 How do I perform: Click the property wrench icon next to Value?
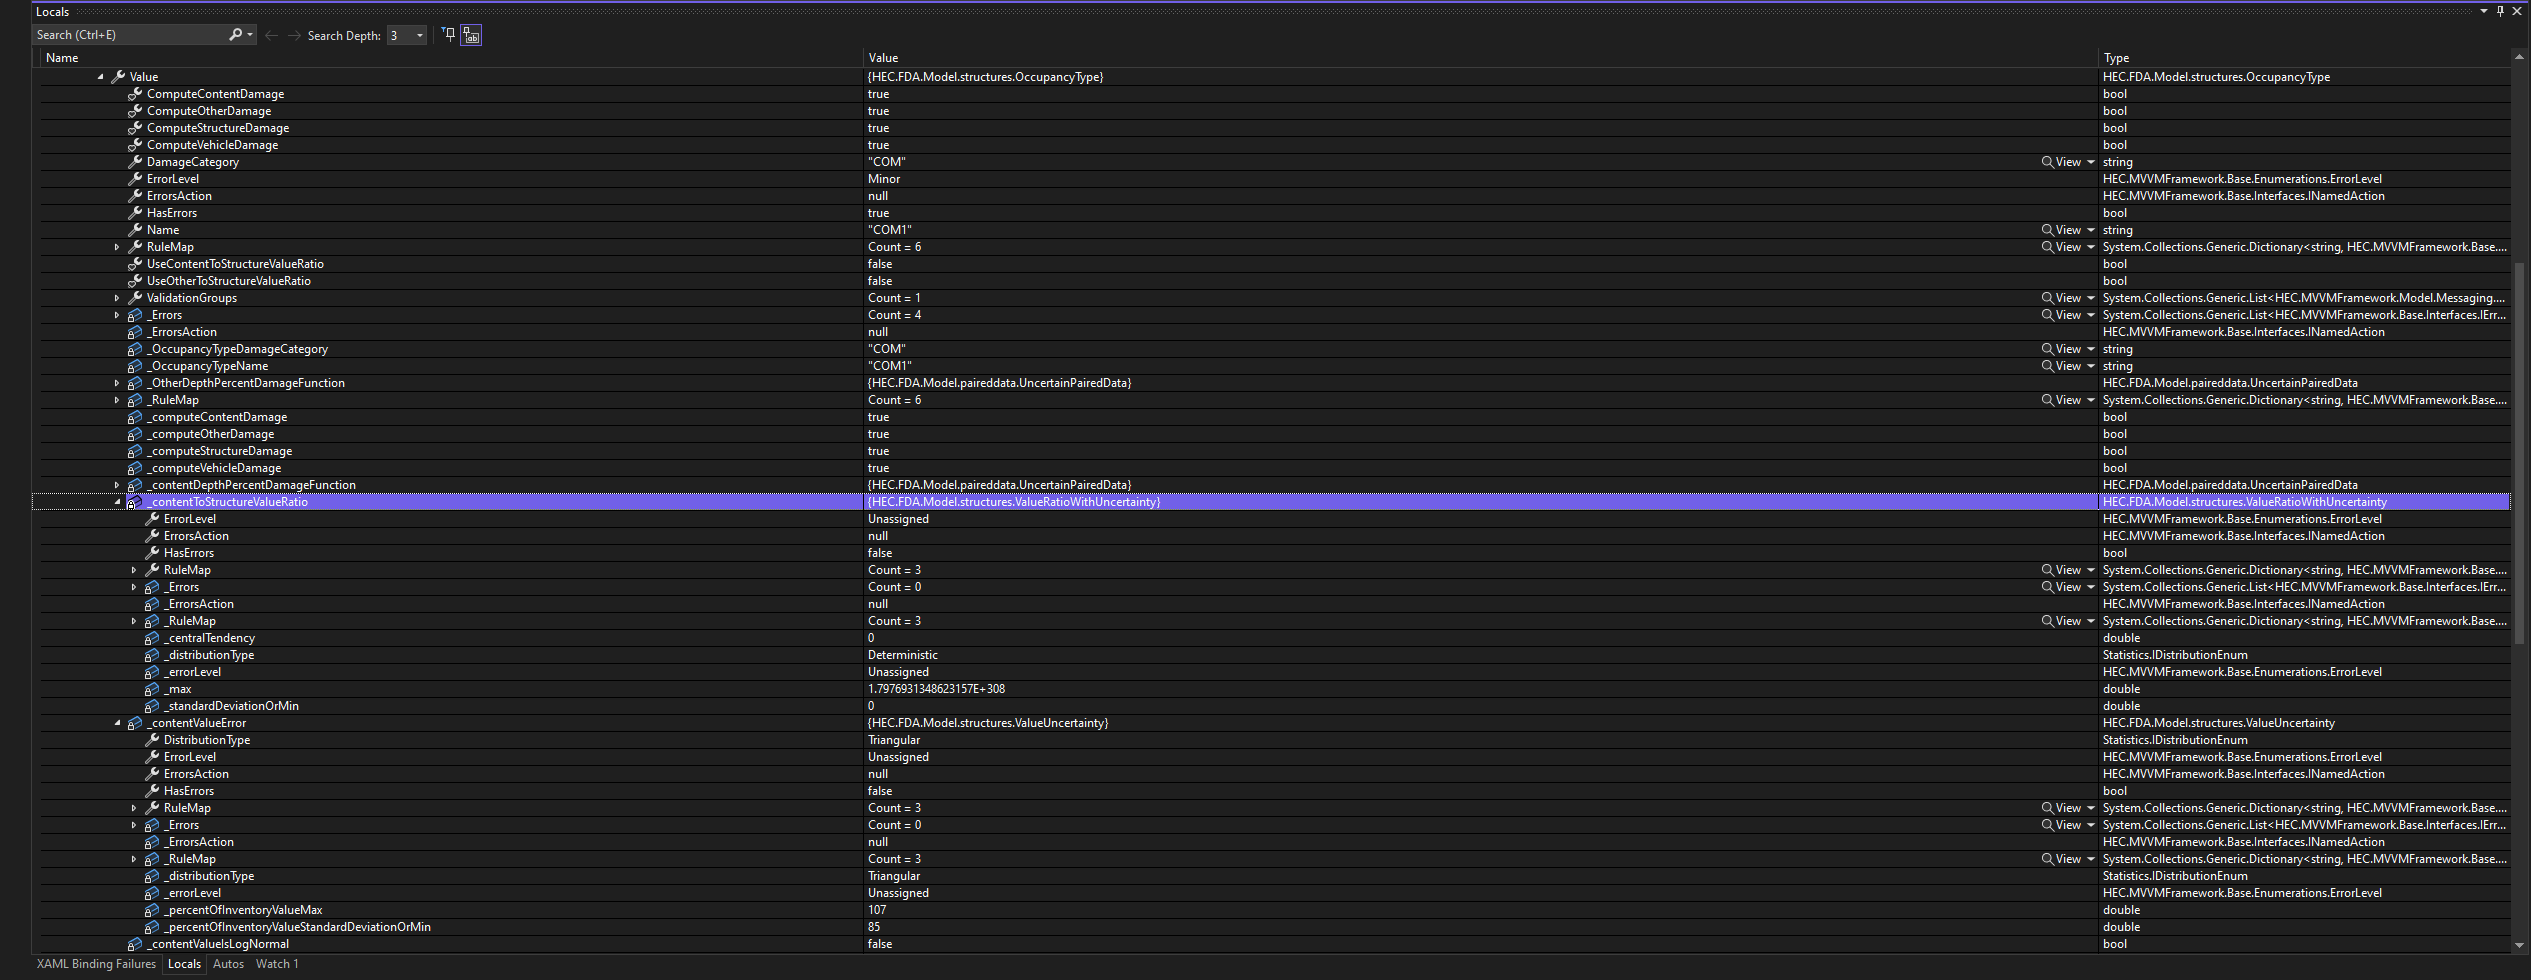(119, 76)
